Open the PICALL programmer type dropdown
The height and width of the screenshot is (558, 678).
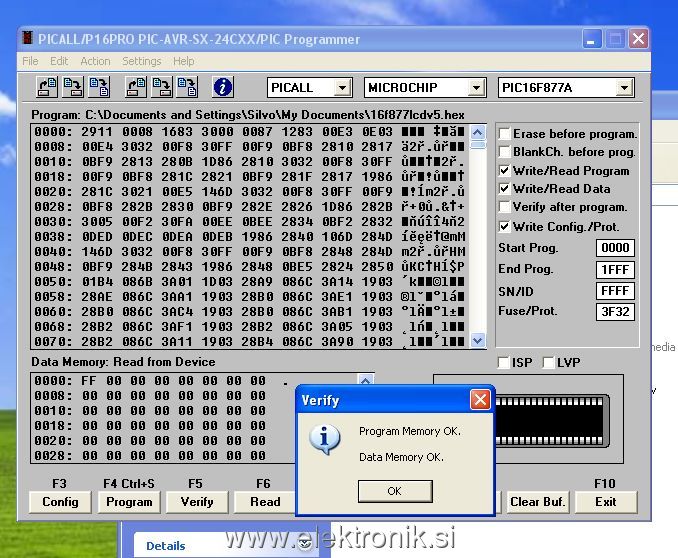pos(342,88)
